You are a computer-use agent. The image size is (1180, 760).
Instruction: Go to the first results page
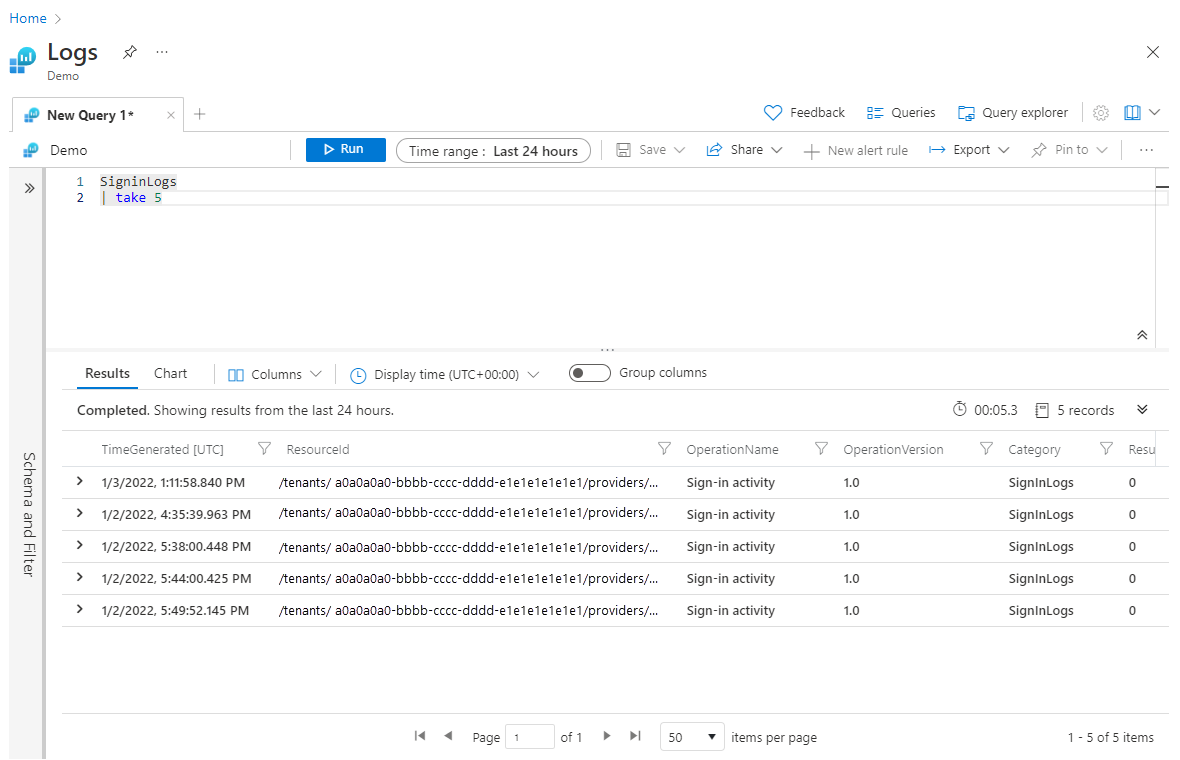pyautogui.click(x=420, y=736)
